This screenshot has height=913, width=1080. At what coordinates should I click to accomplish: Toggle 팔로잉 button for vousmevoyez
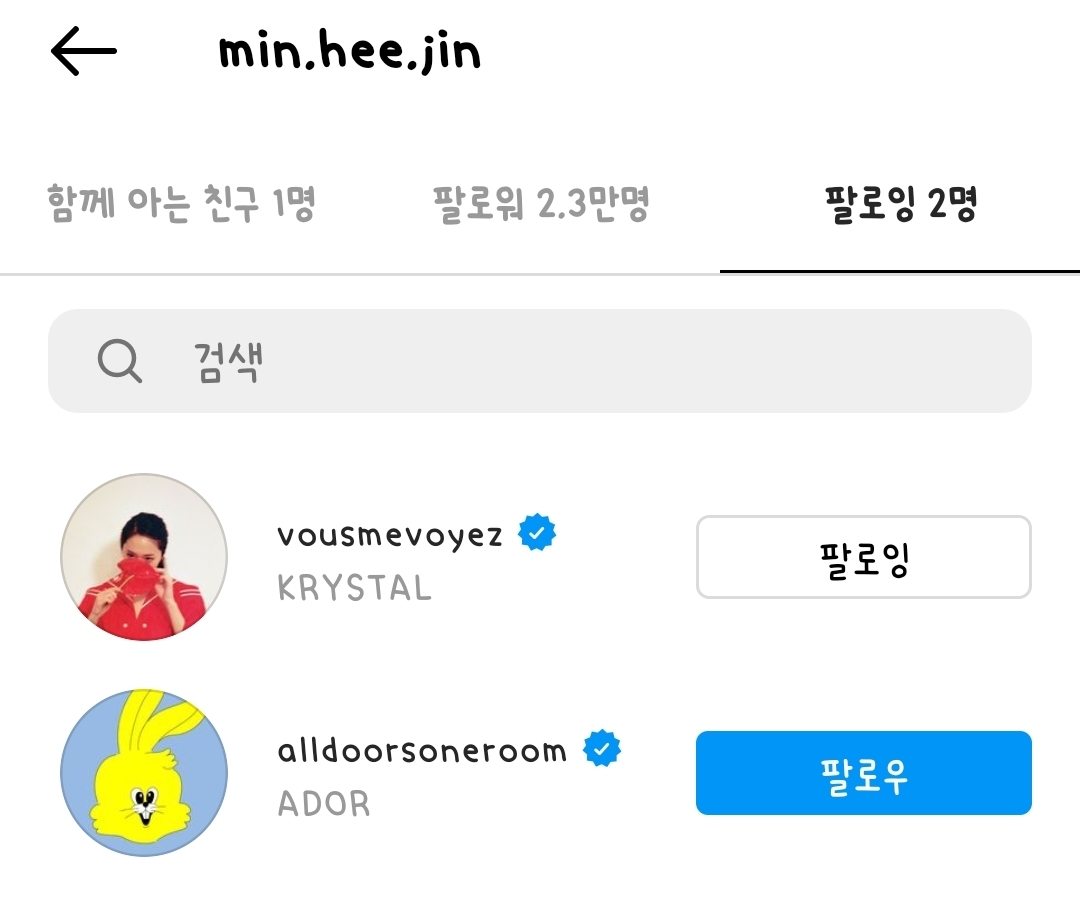[x=864, y=557]
